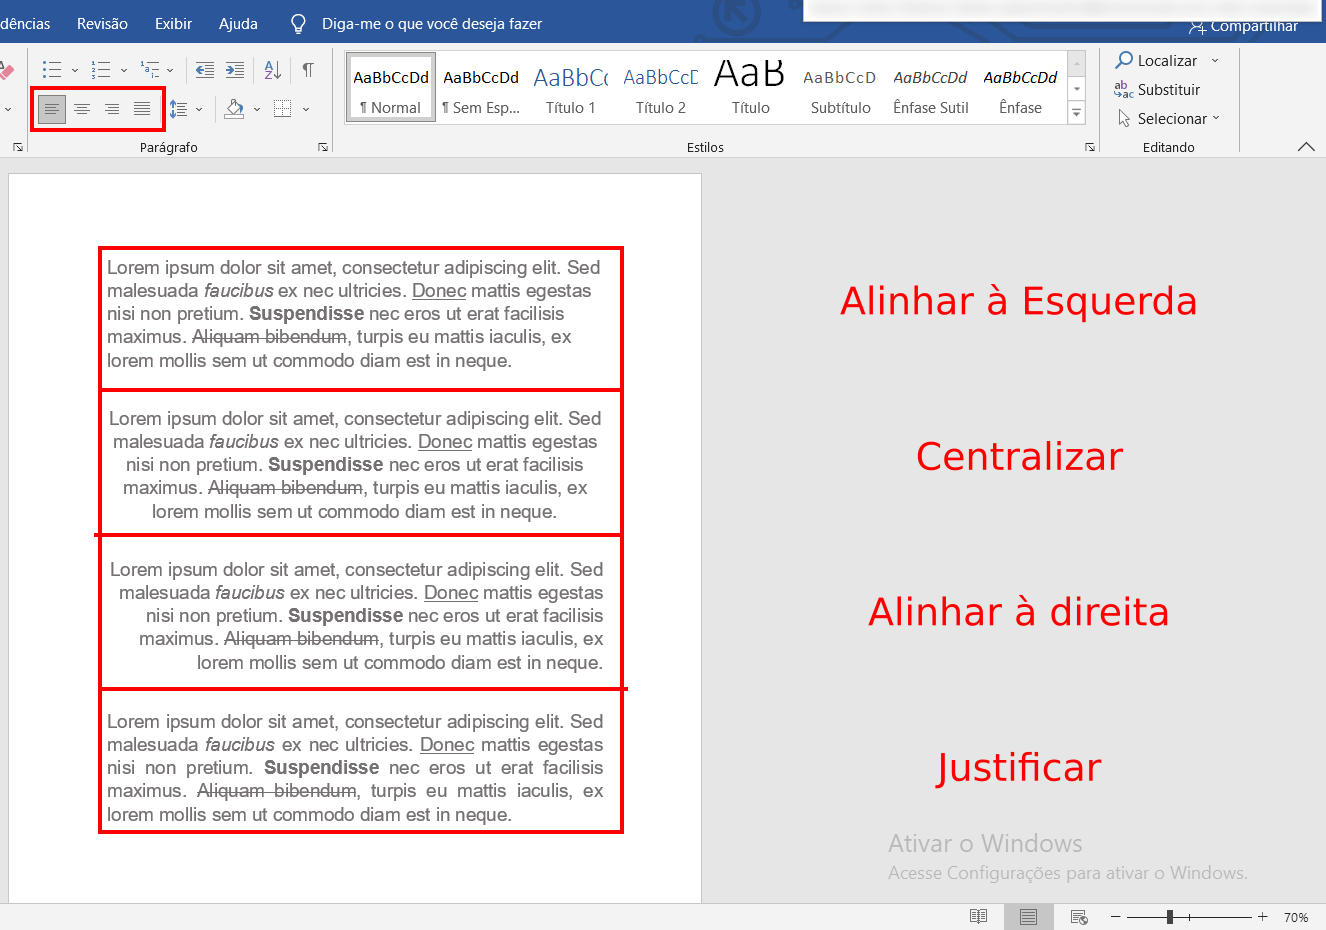The width and height of the screenshot is (1326, 930).
Task: Open the sort (AZ) tool
Action: point(272,69)
